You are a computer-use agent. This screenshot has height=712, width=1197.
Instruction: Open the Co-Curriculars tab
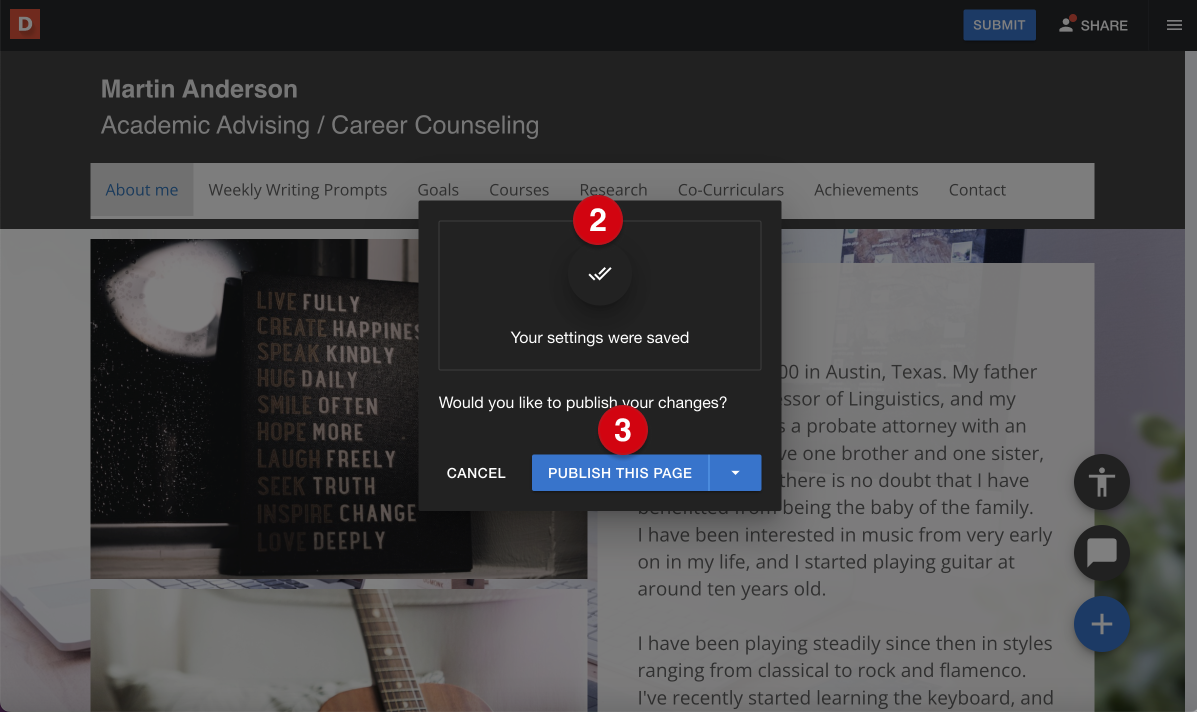[731, 190]
